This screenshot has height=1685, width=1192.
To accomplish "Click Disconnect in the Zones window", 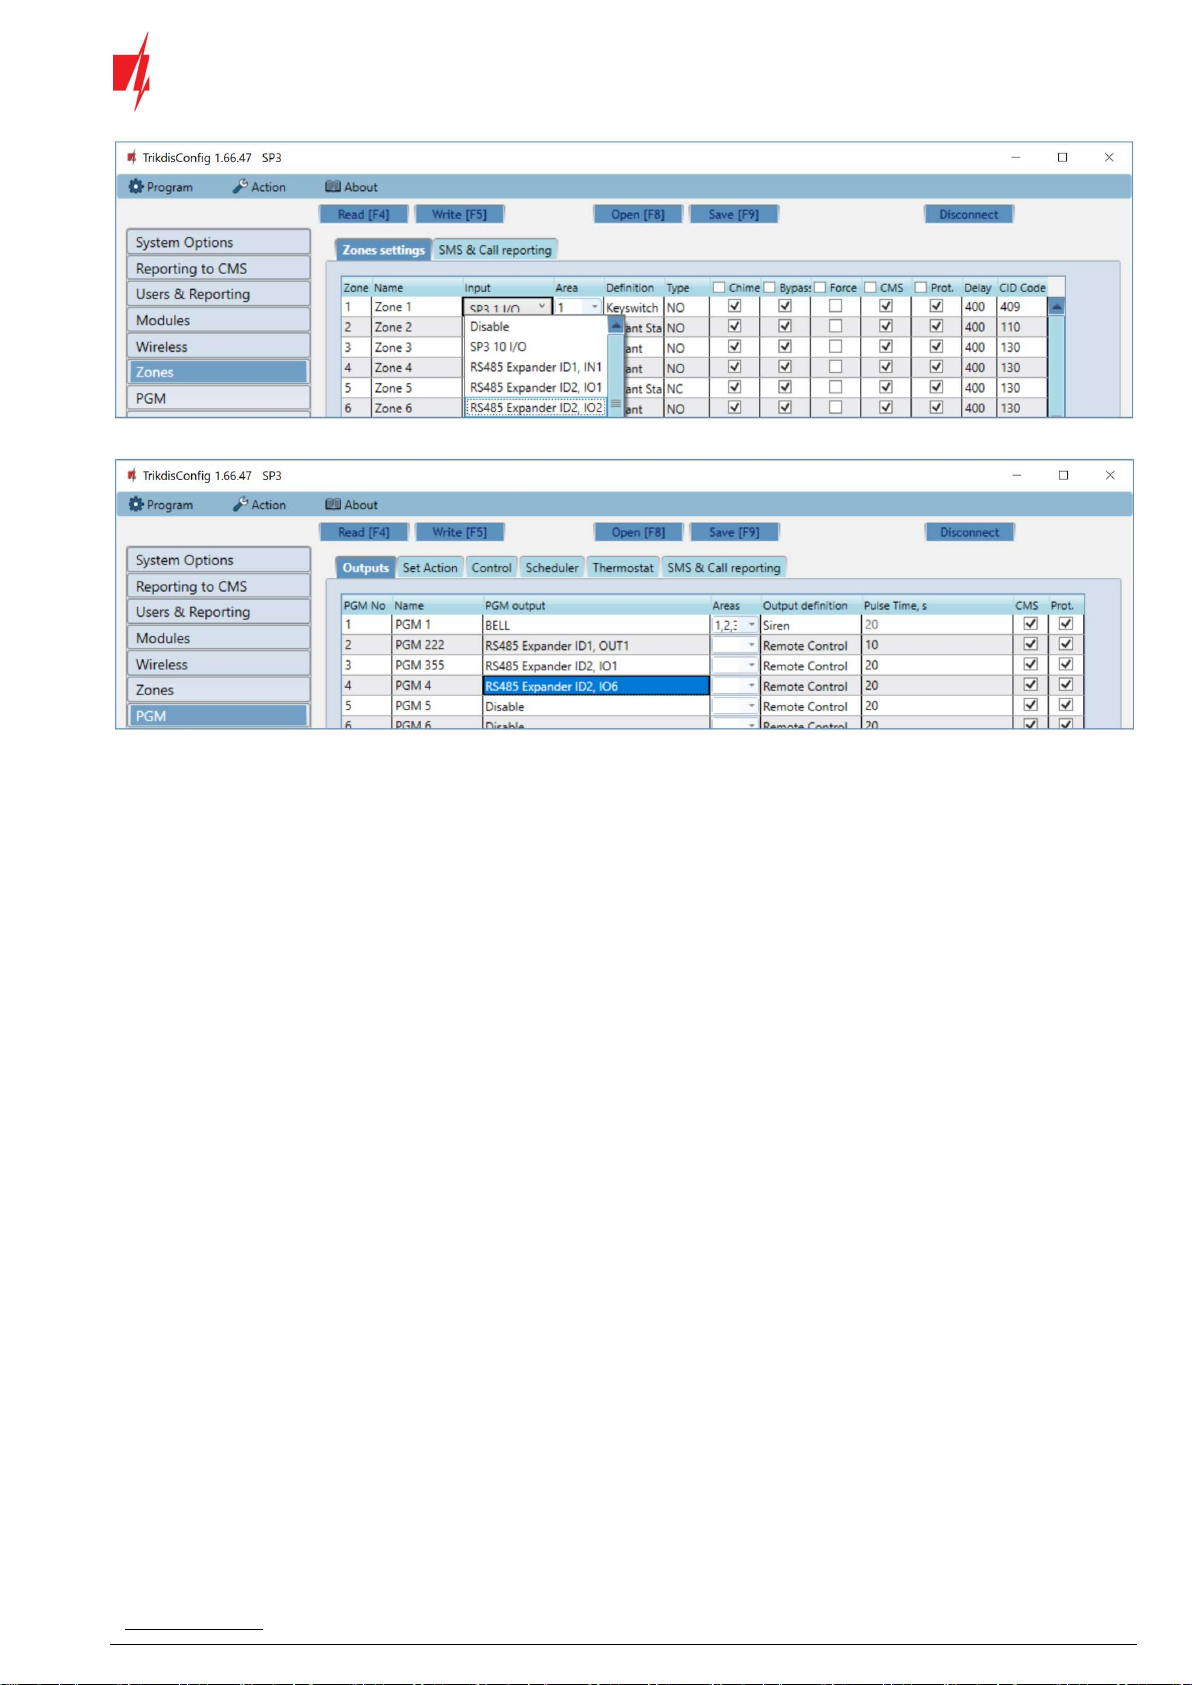I will [x=969, y=214].
